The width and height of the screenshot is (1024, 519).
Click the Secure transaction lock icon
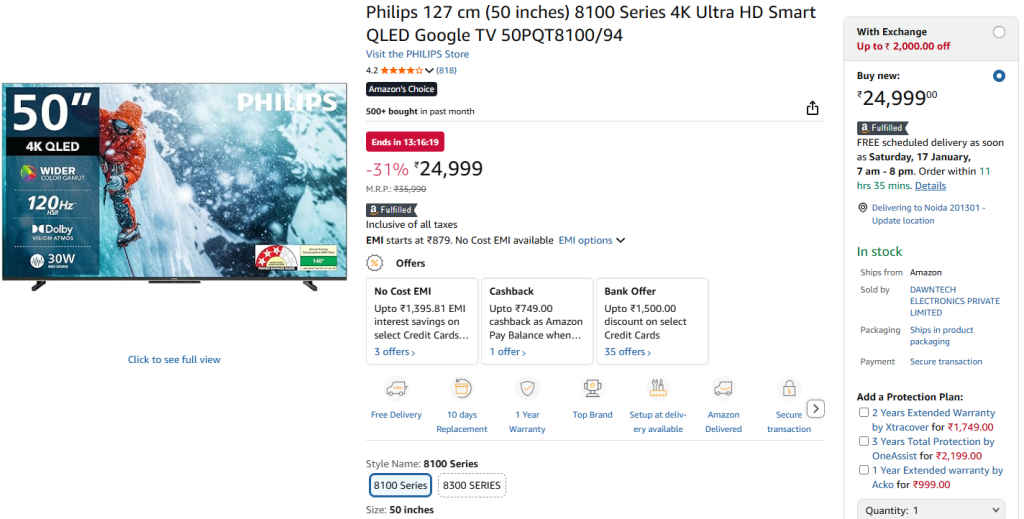[x=789, y=388]
